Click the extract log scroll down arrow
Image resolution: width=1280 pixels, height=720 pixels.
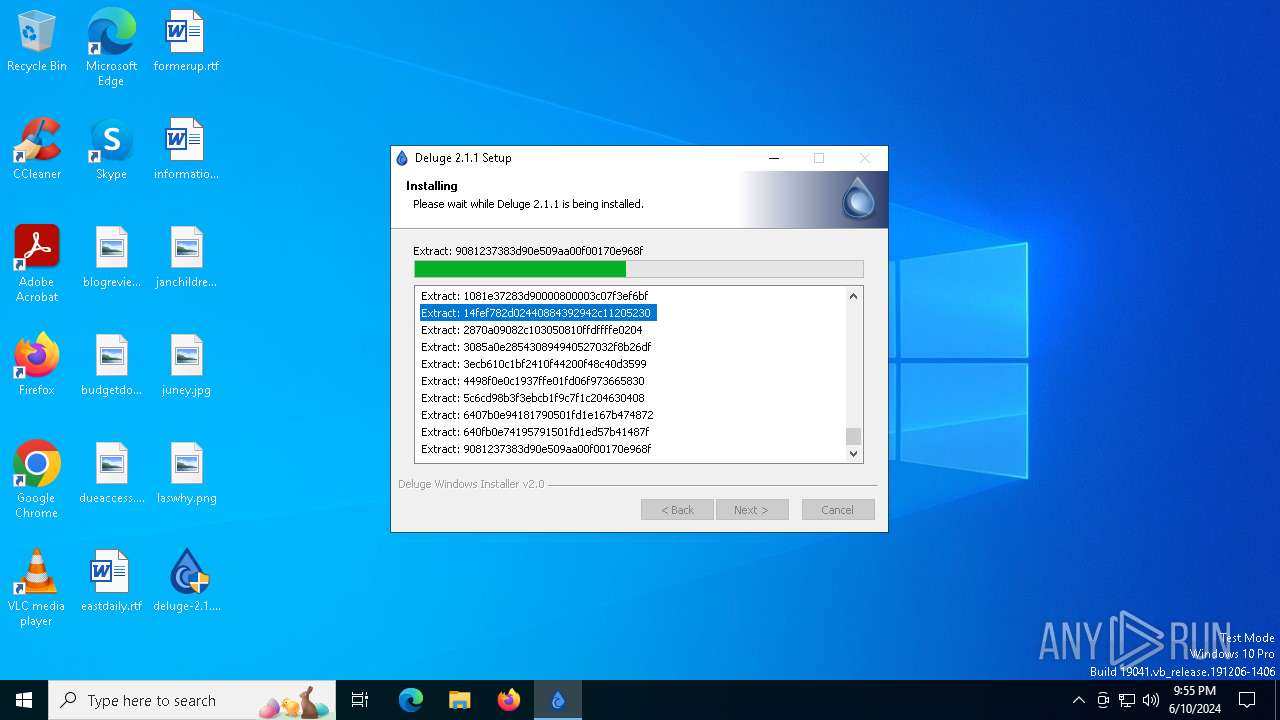click(x=853, y=453)
